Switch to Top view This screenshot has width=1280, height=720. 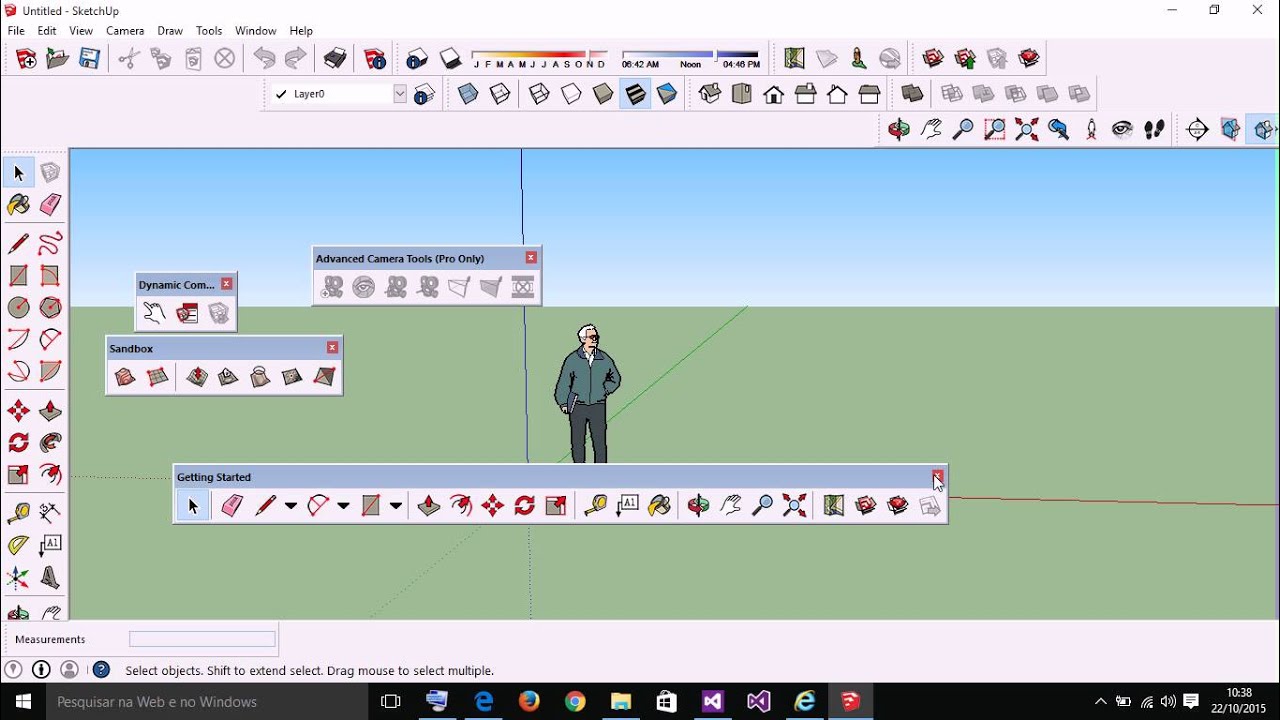(742, 94)
